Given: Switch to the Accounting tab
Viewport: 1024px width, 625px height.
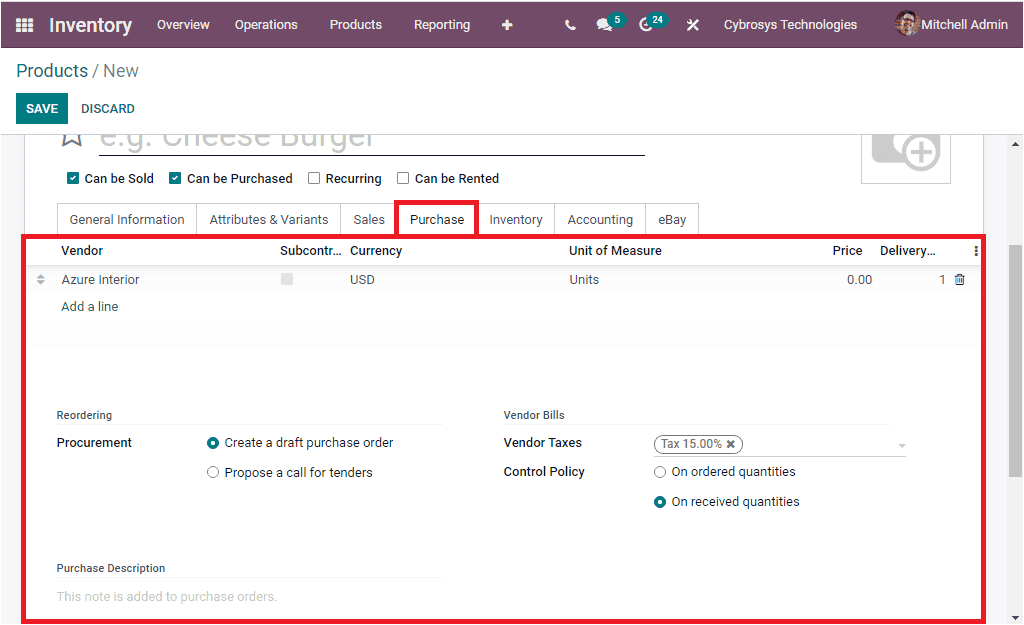Looking at the screenshot, I should pos(600,219).
